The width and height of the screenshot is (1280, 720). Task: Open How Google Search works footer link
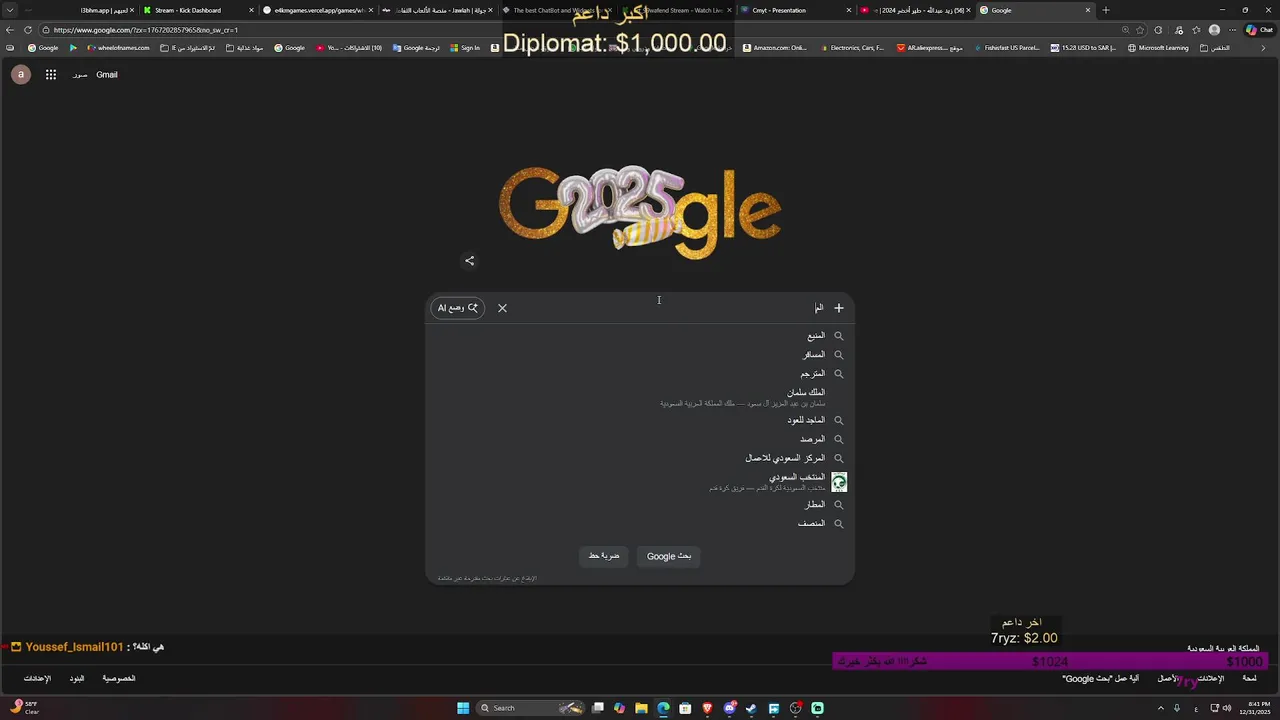click(x=1100, y=679)
